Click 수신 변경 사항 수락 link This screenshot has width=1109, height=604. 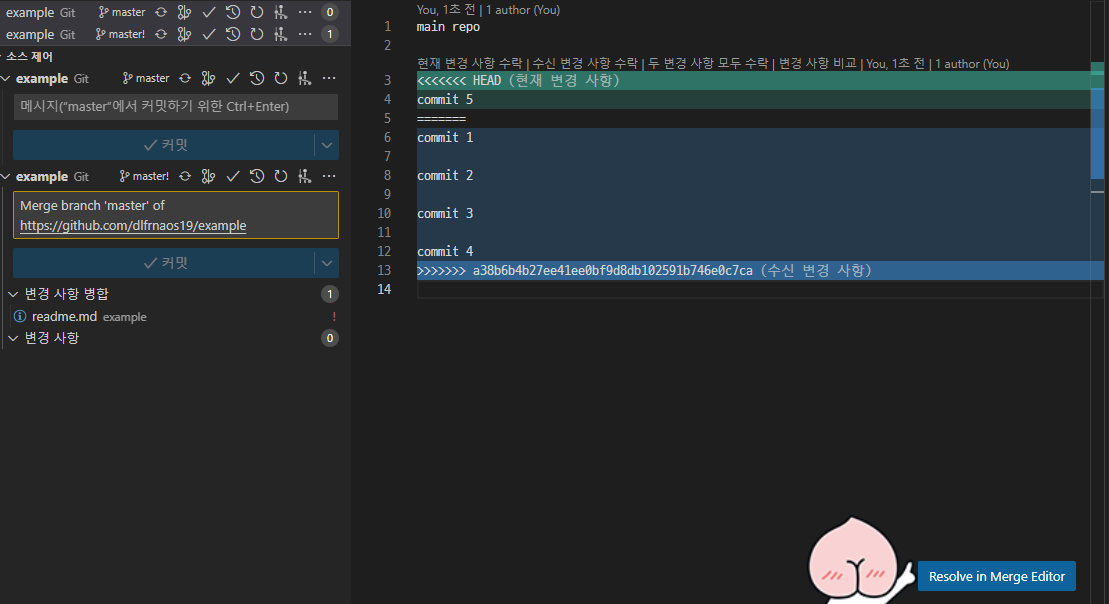(586, 64)
